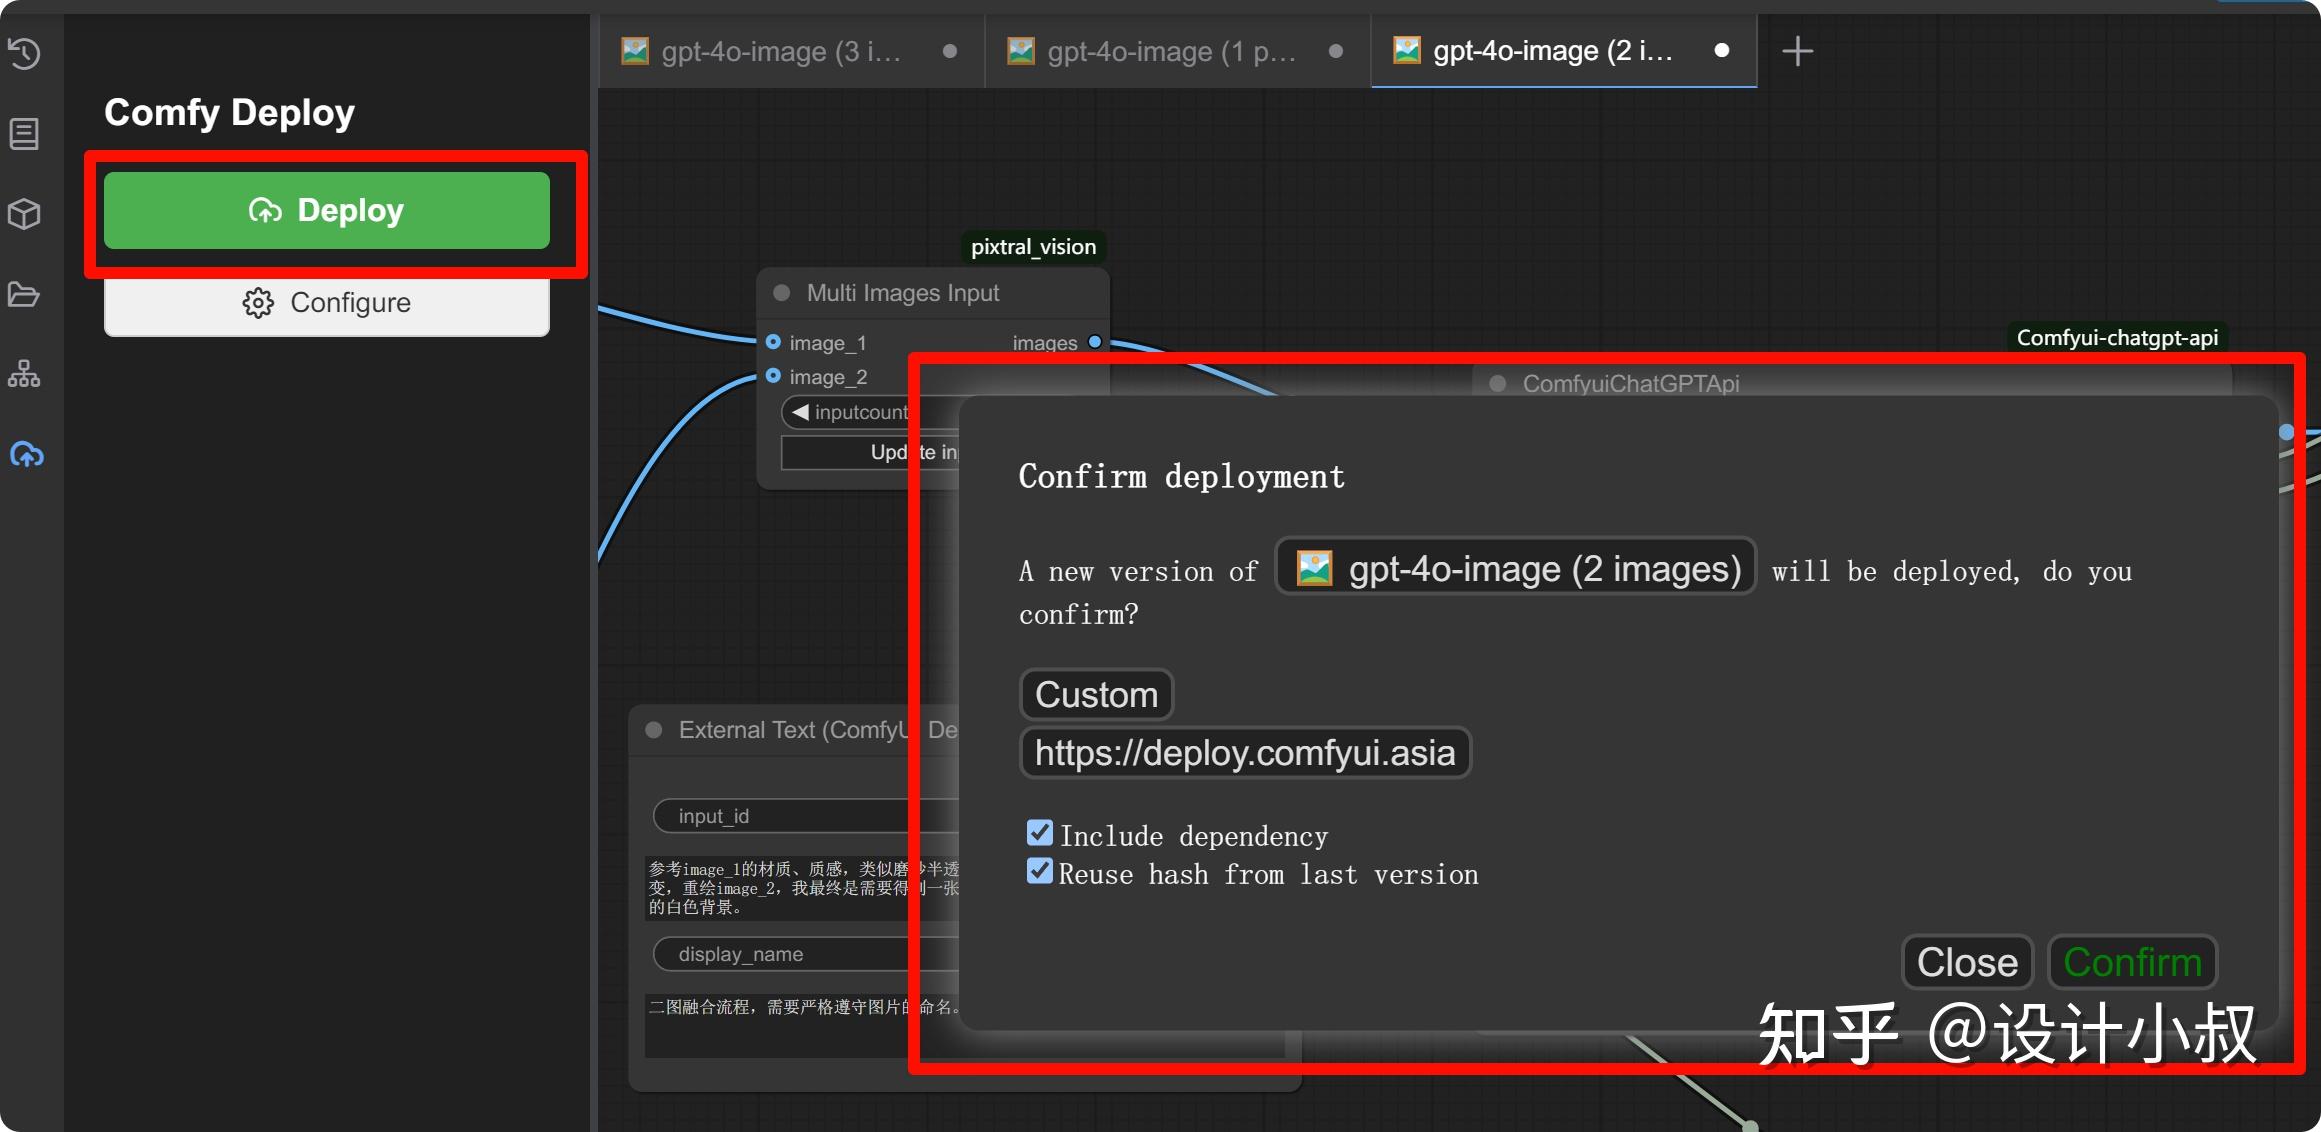
Task: Select the Comfy Deploy cloud icon
Action: tap(26, 455)
